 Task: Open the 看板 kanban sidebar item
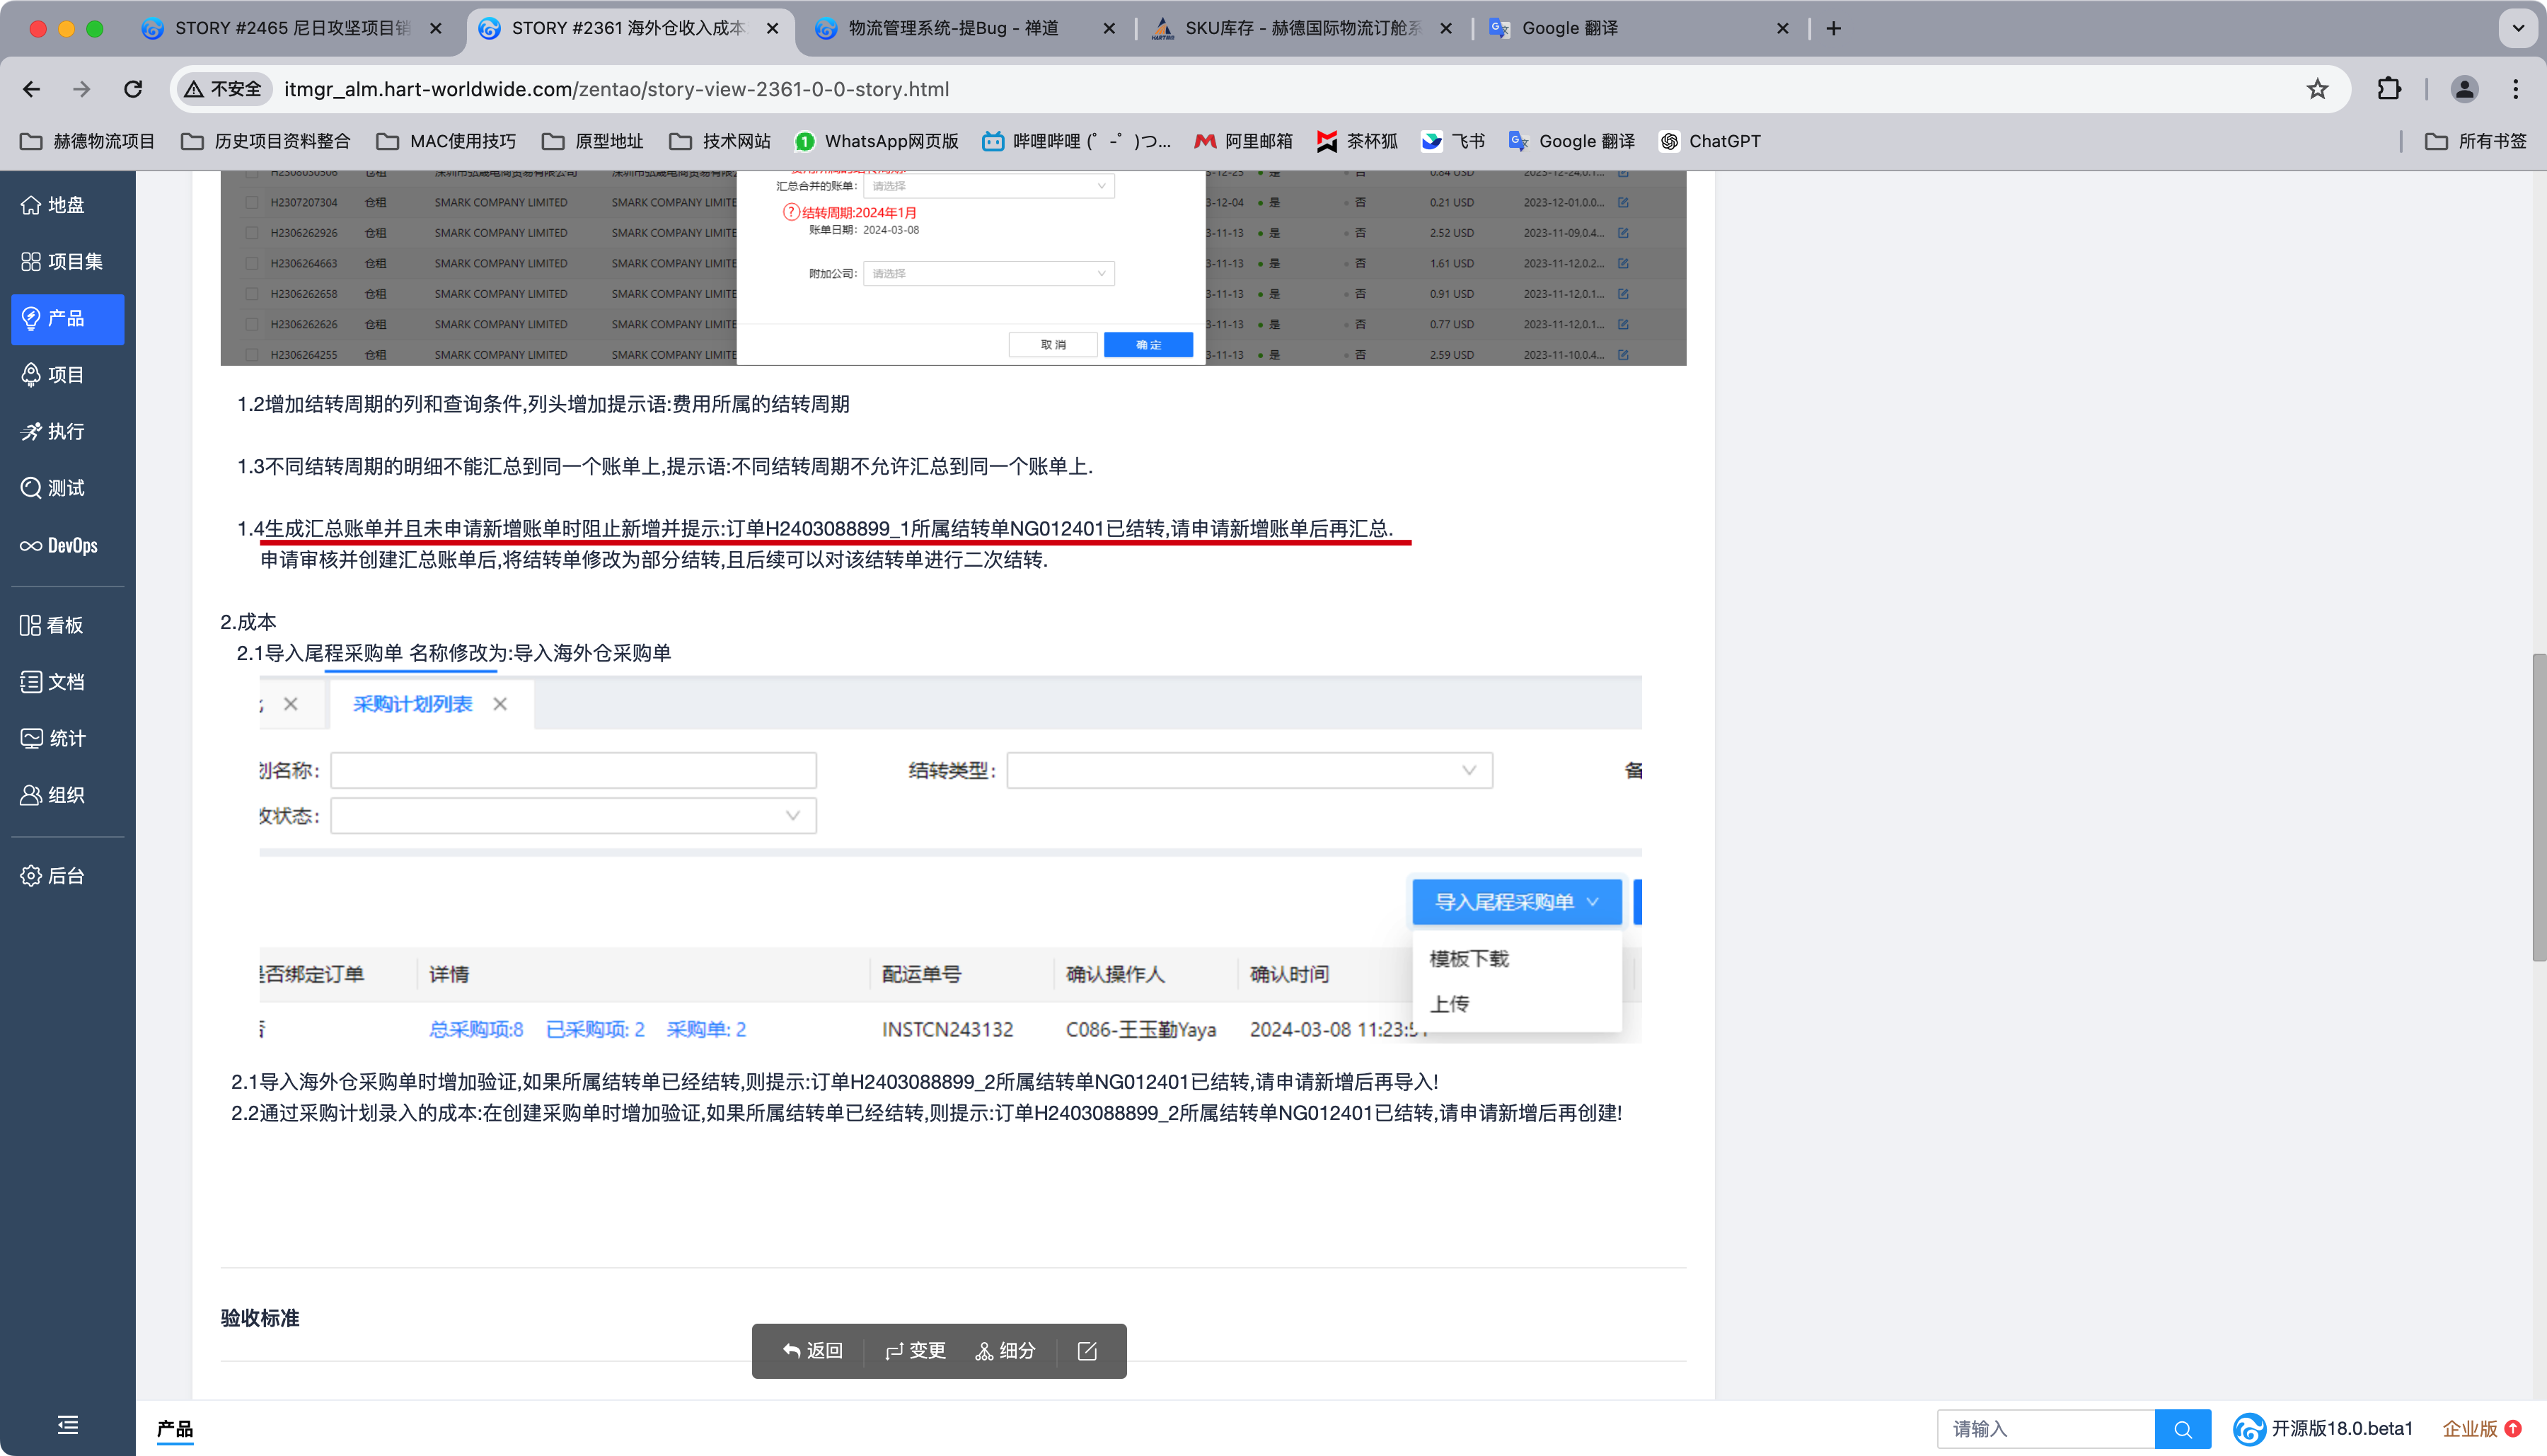tap(52, 625)
